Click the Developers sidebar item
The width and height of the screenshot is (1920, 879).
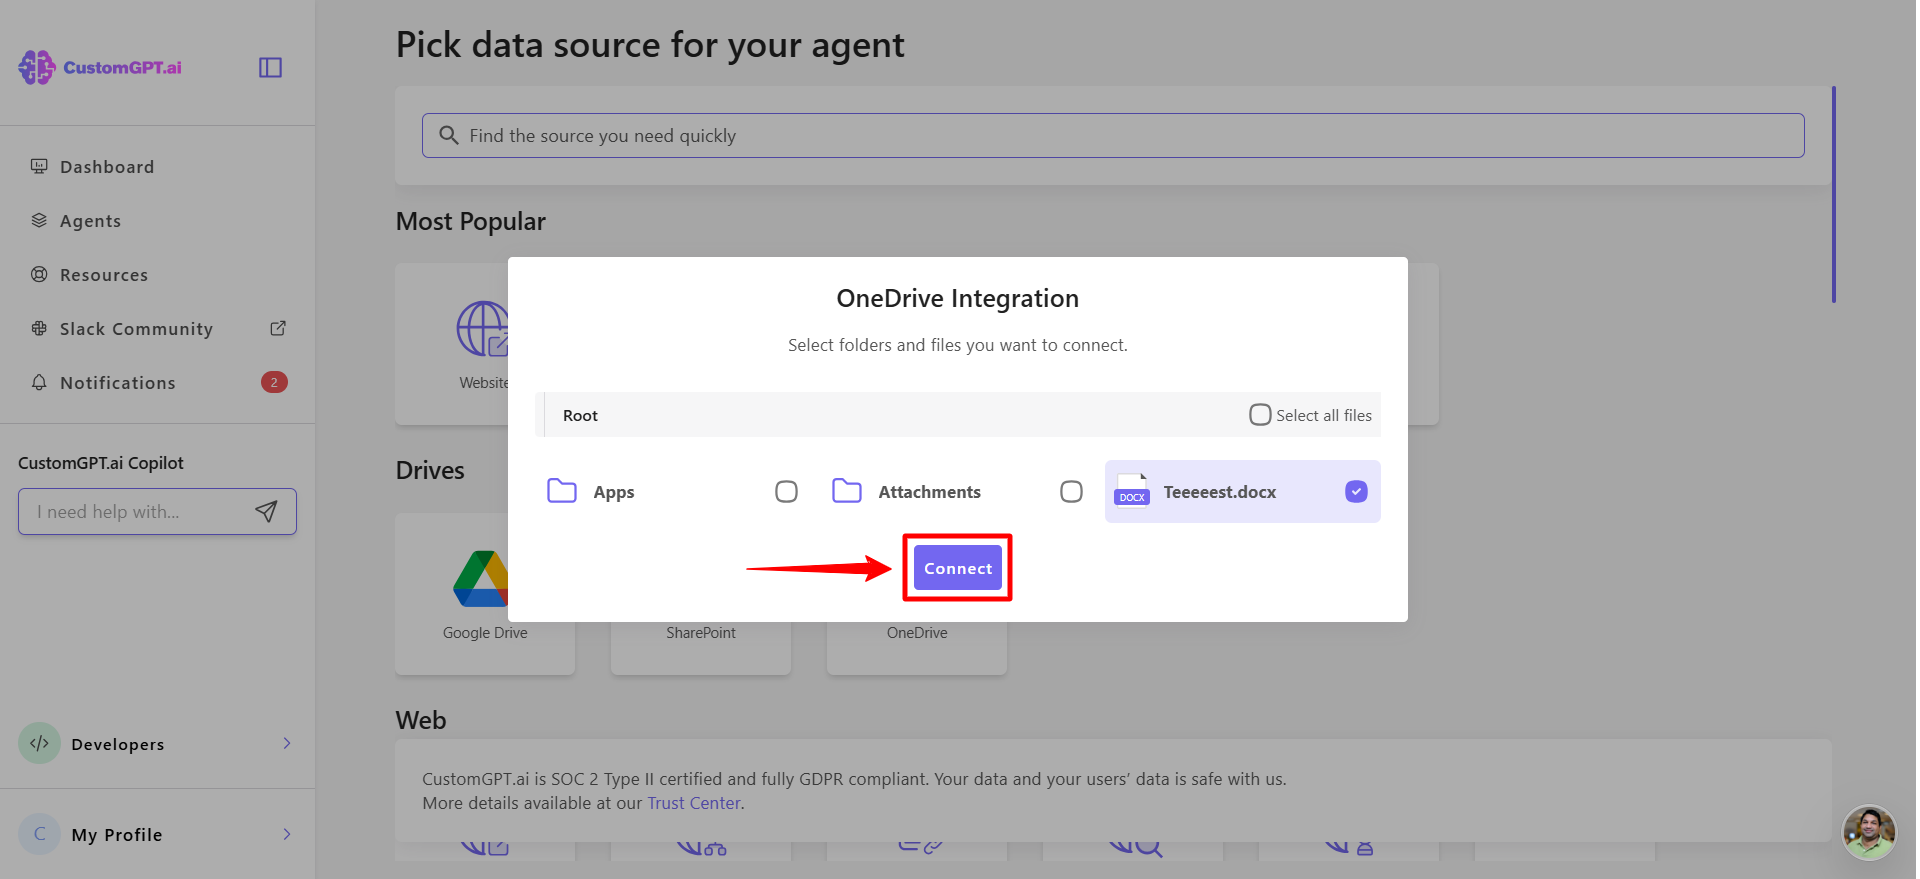pos(157,743)
